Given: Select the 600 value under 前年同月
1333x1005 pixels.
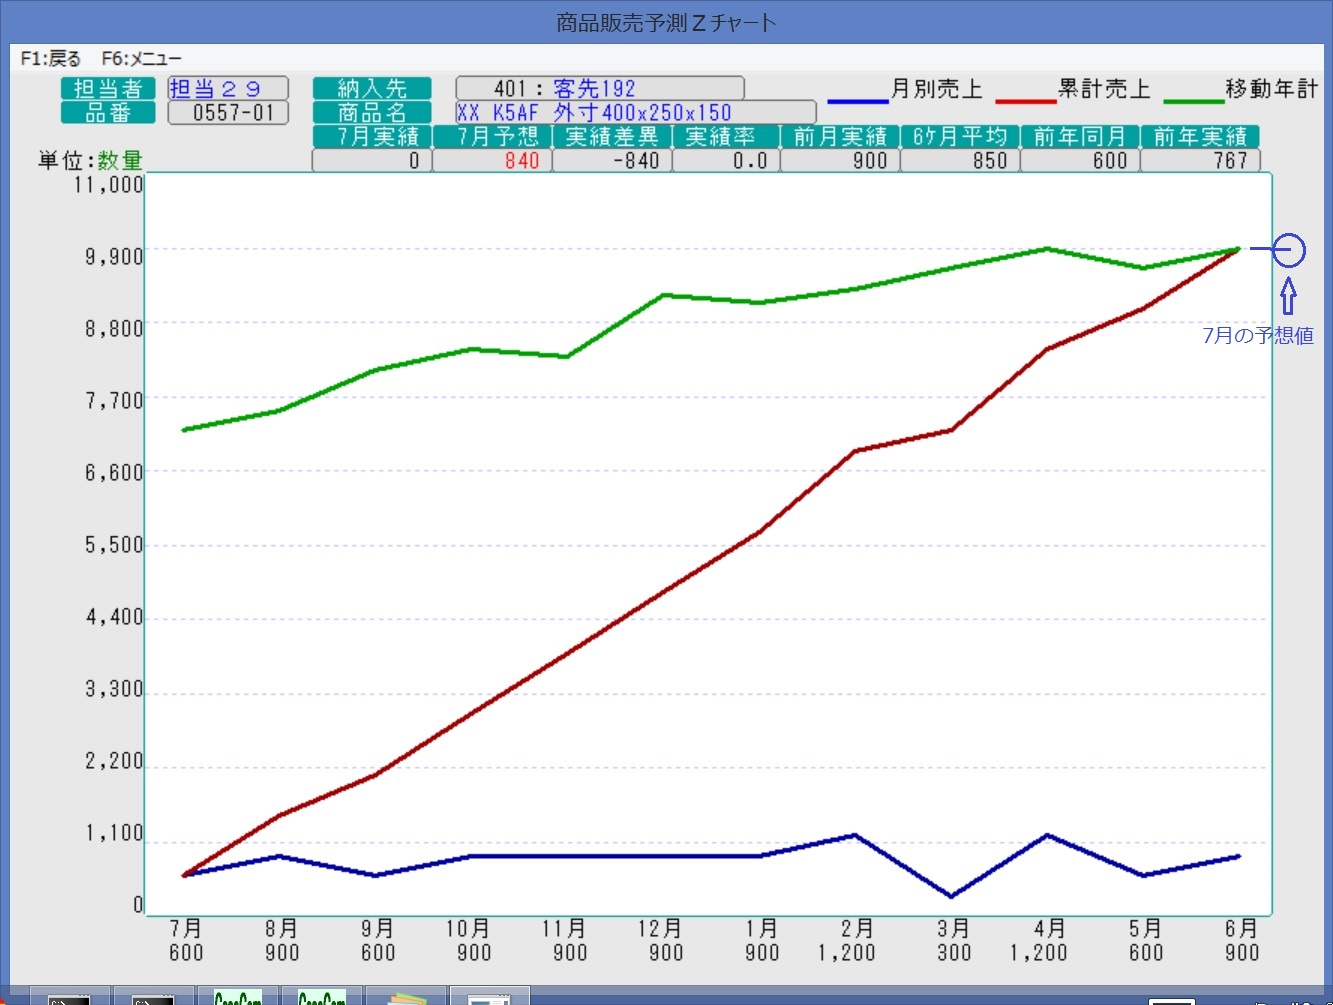Looking at the screenshot, I should click(1110, 161).
